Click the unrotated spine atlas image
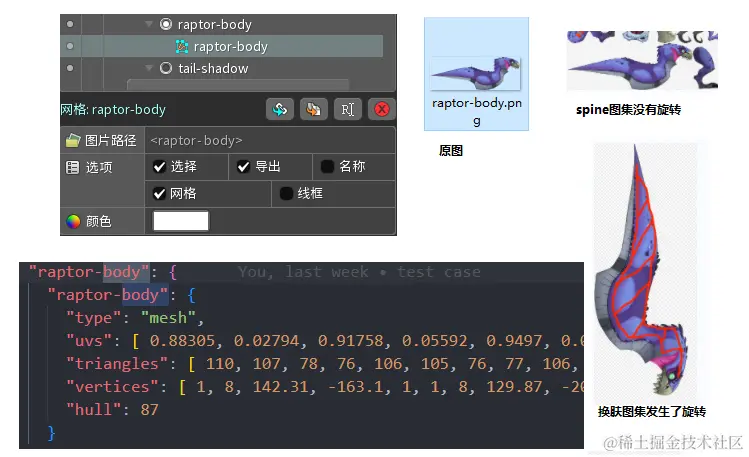Image resolution: width=749 pixels, height=457 pixels. 642,60
